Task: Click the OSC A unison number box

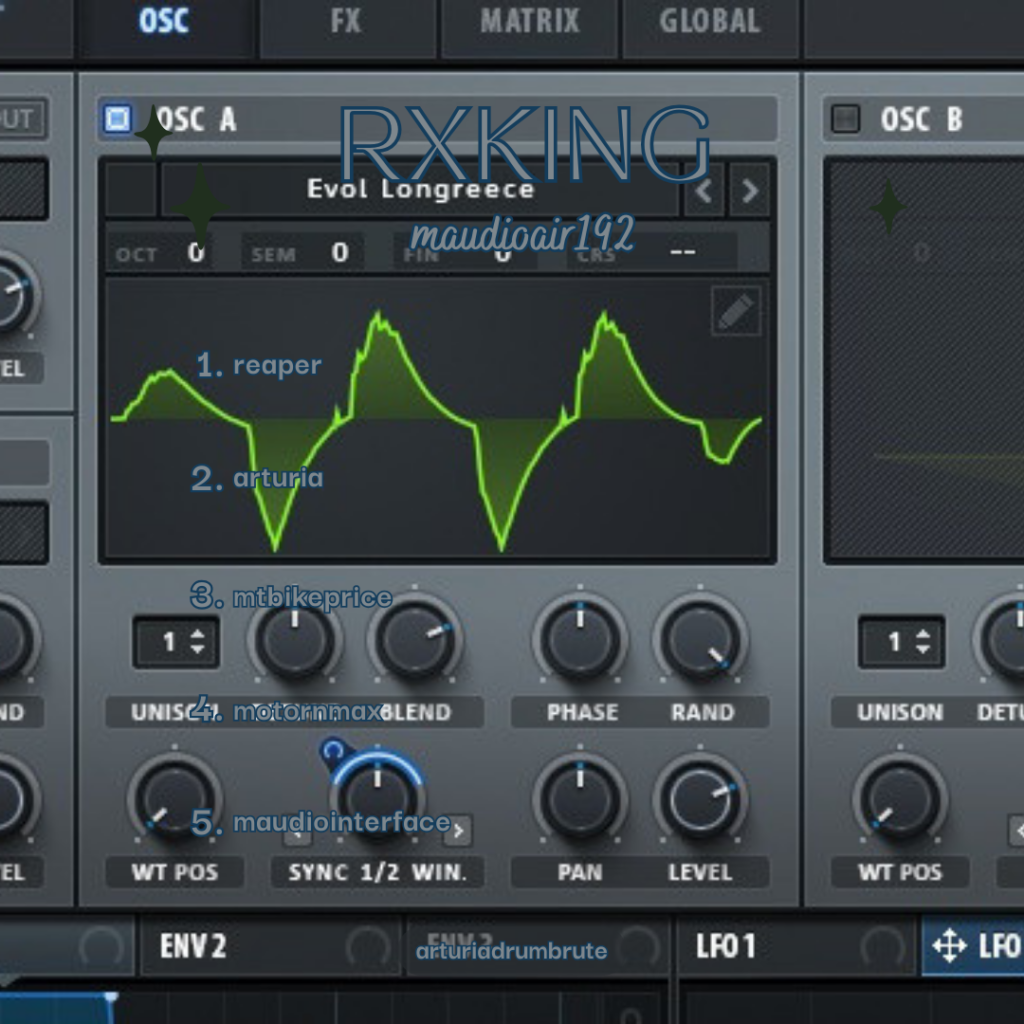Action: click(x=176, y=642)
